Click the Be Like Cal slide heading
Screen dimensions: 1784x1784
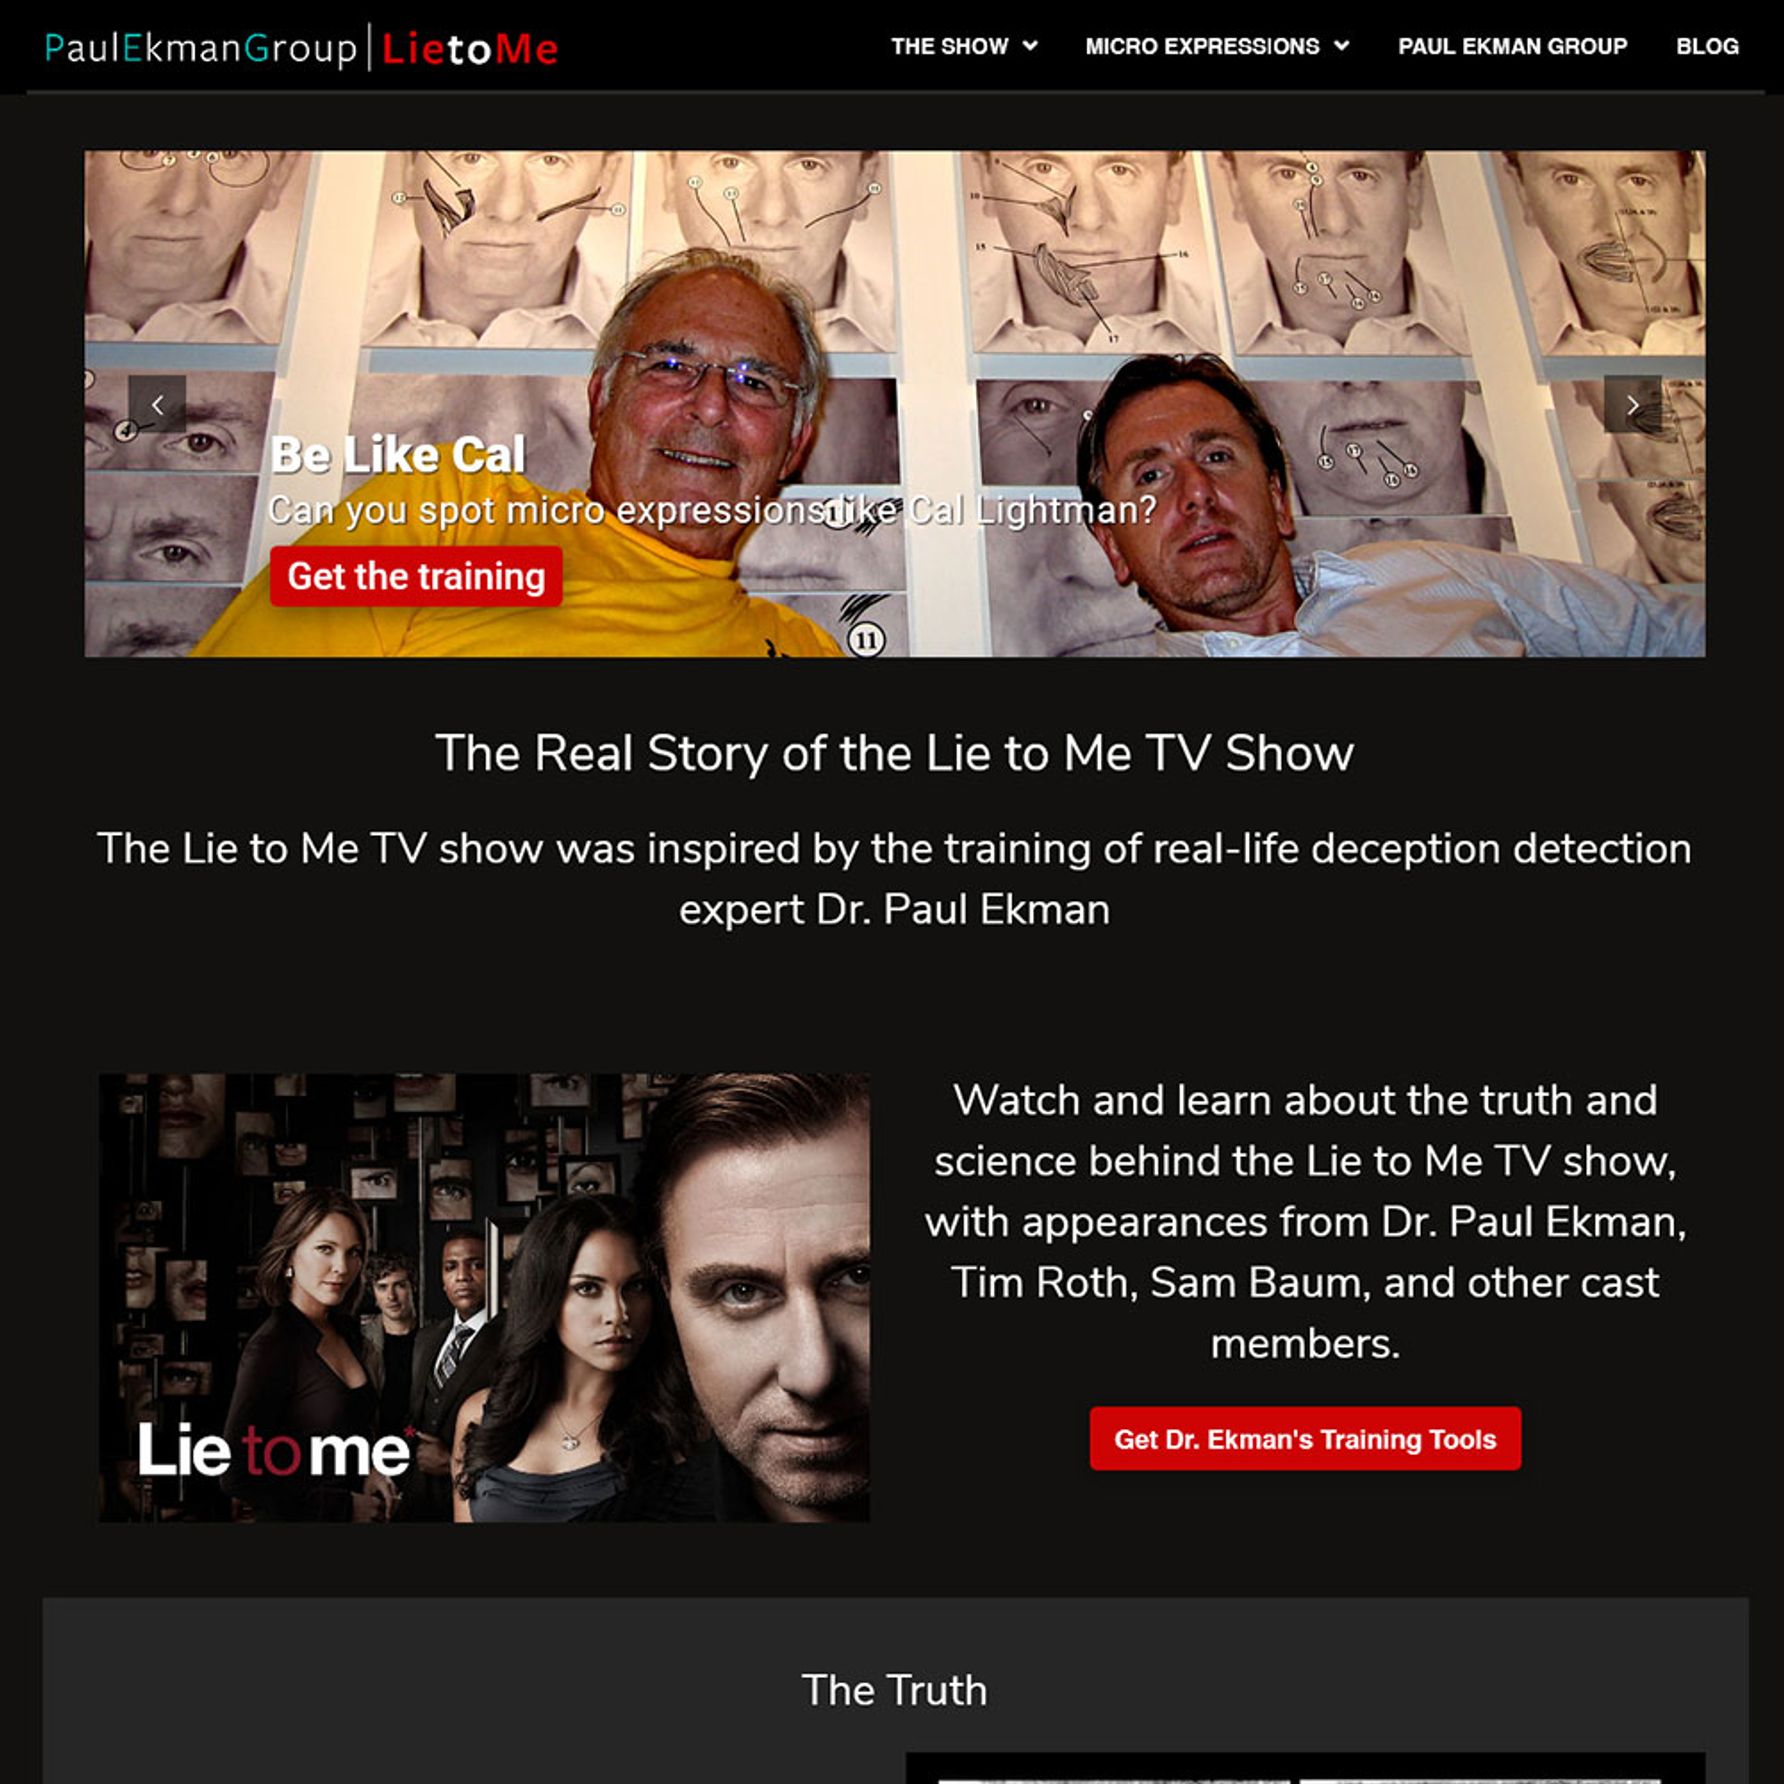click(398, 455)
